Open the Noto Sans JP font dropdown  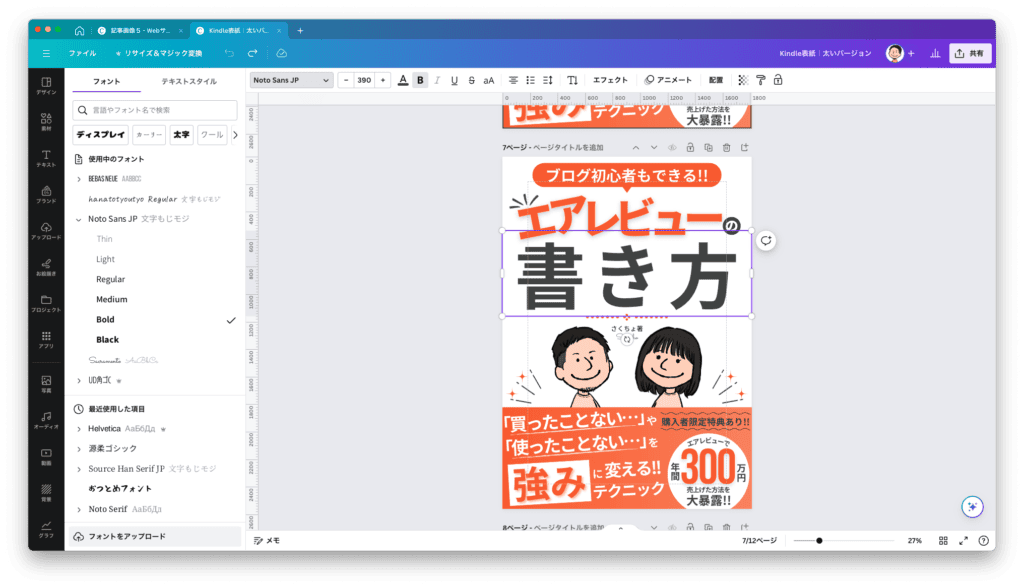pyautogui.click(x=291, y=80)
